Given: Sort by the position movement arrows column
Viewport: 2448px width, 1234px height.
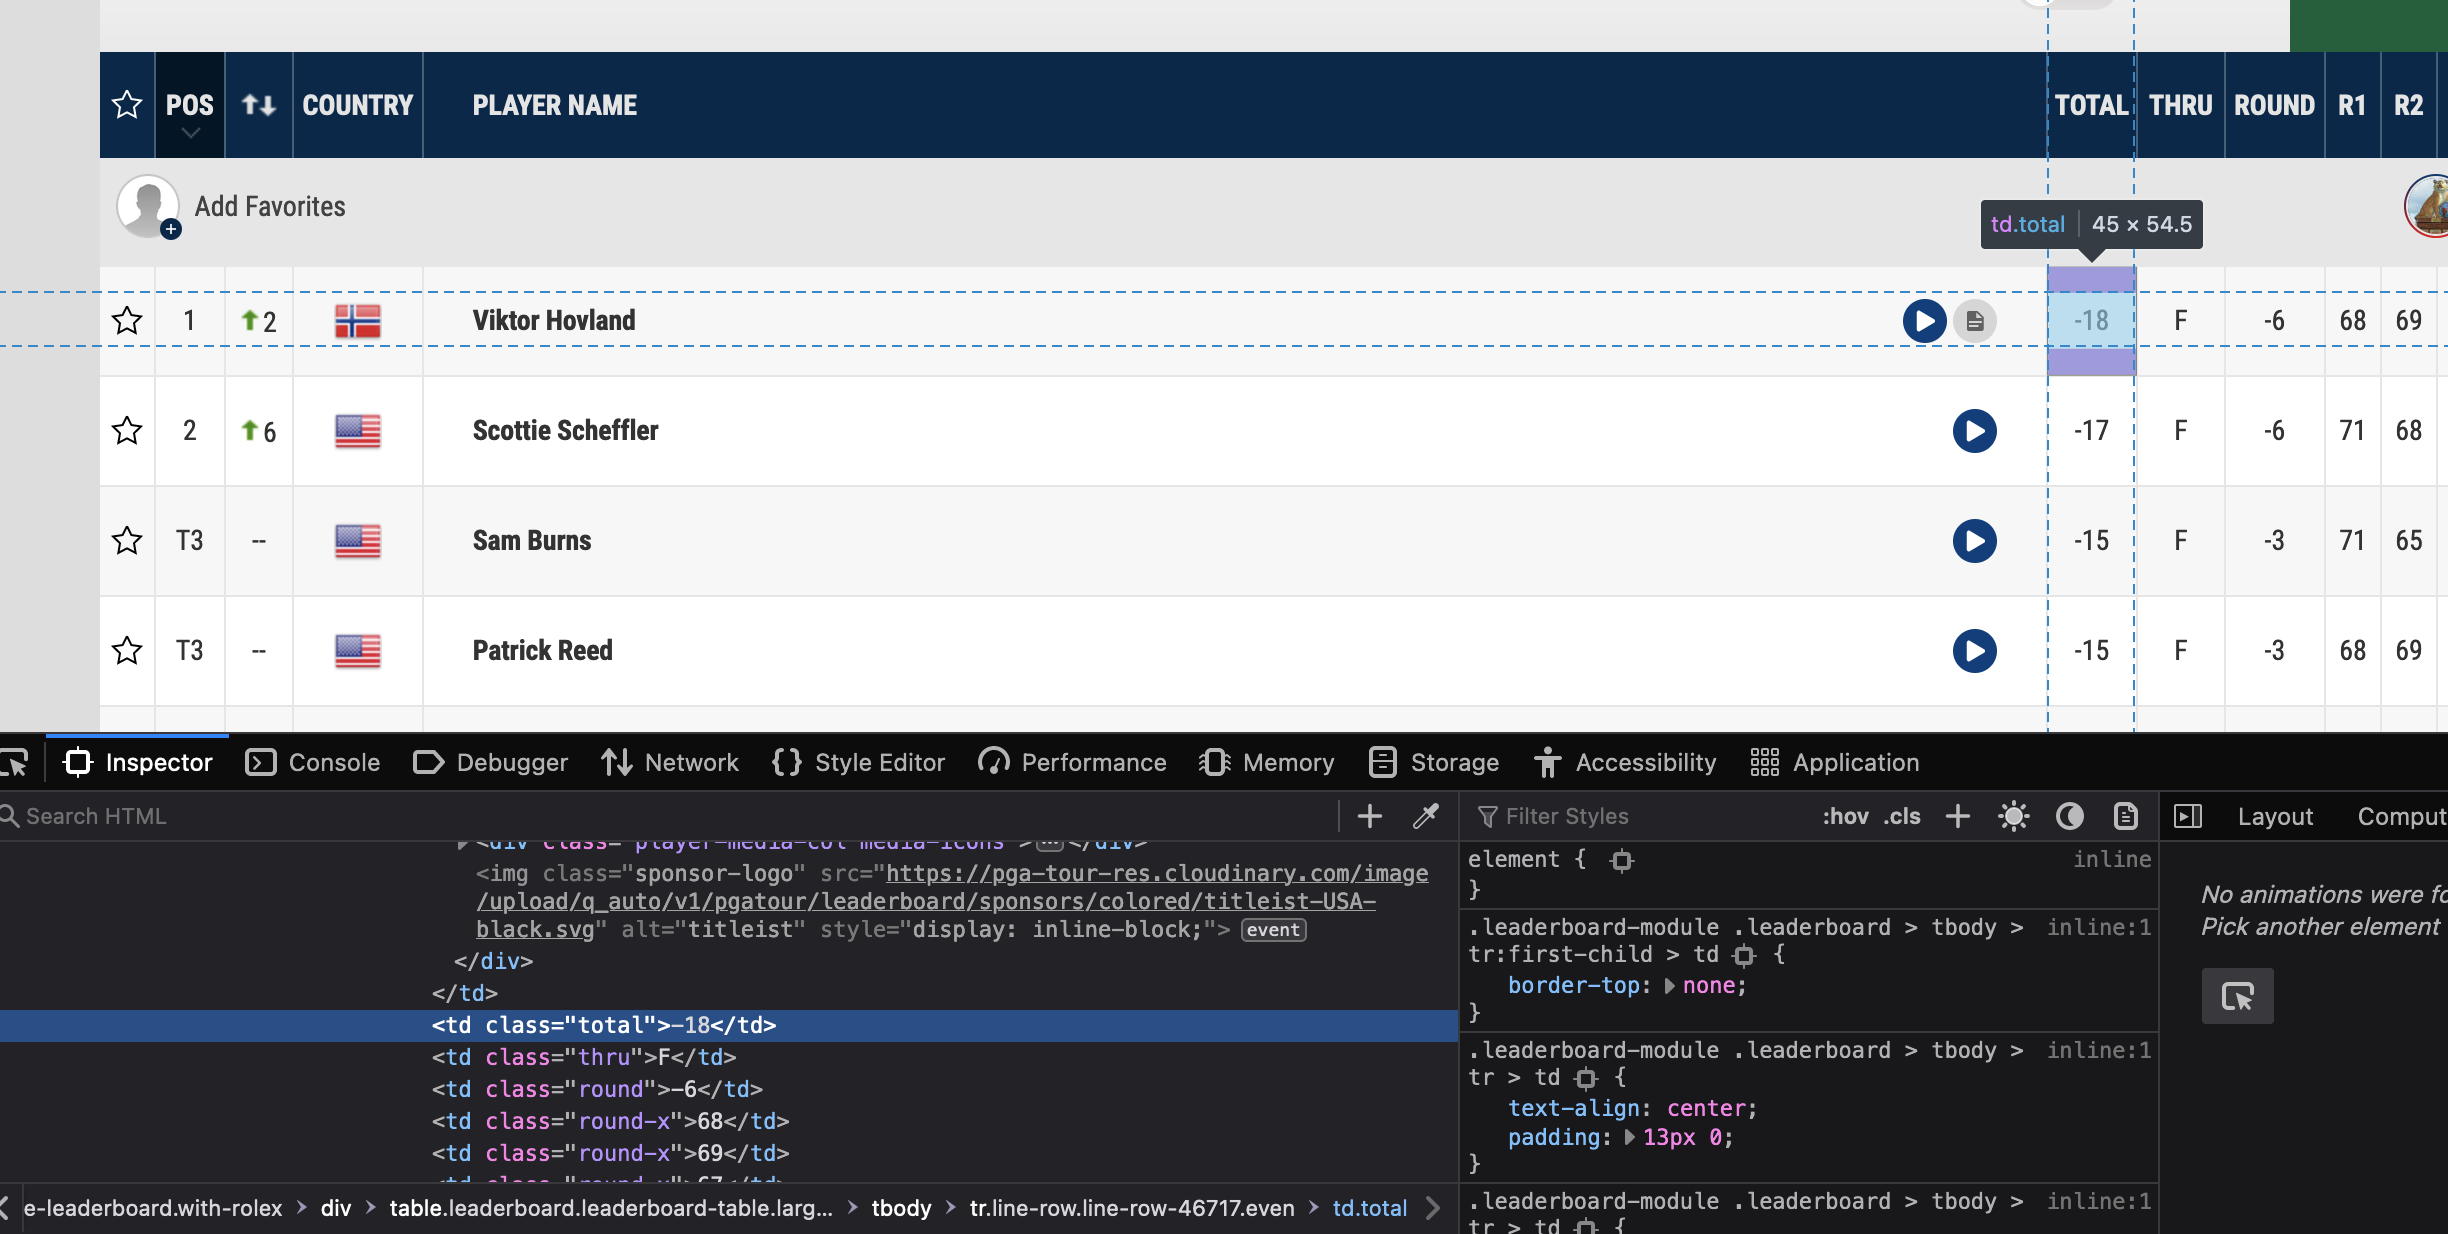Looking at the screenshot, I should point(259,105).
